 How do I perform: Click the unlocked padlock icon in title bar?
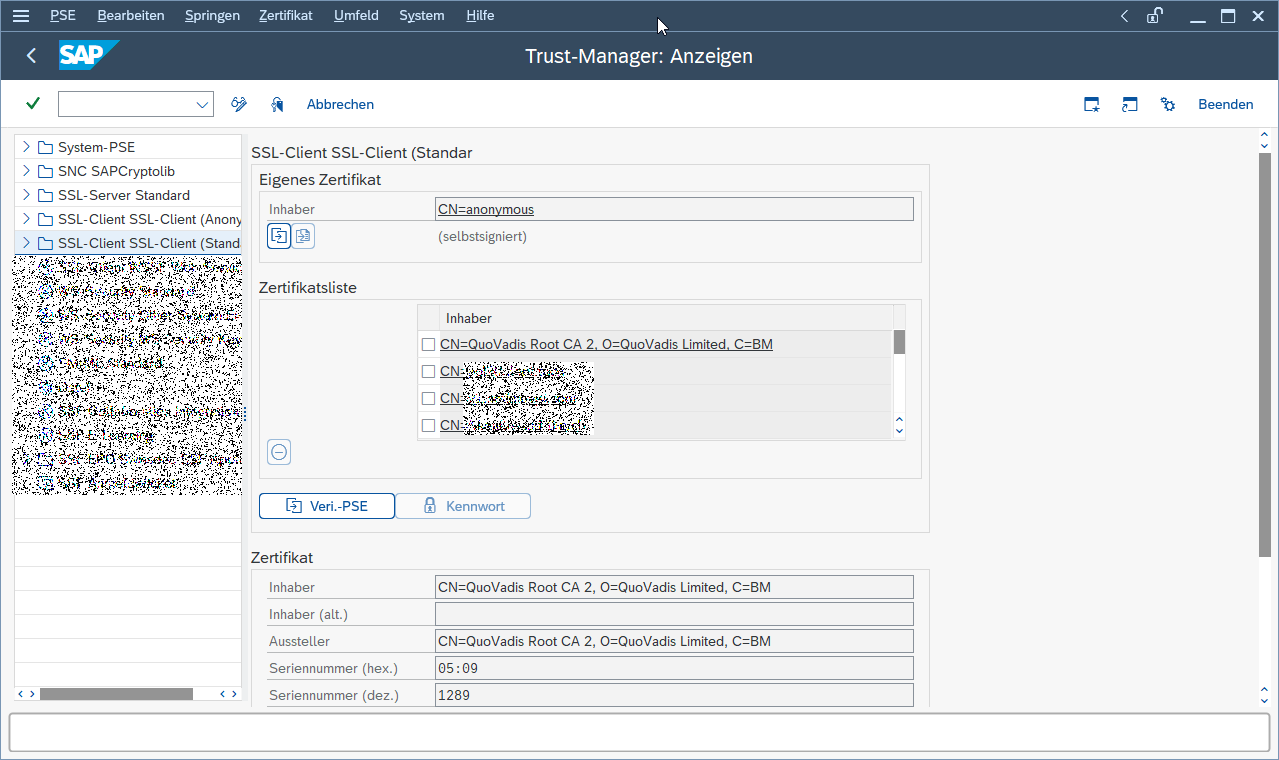(x=1154, y=16)
